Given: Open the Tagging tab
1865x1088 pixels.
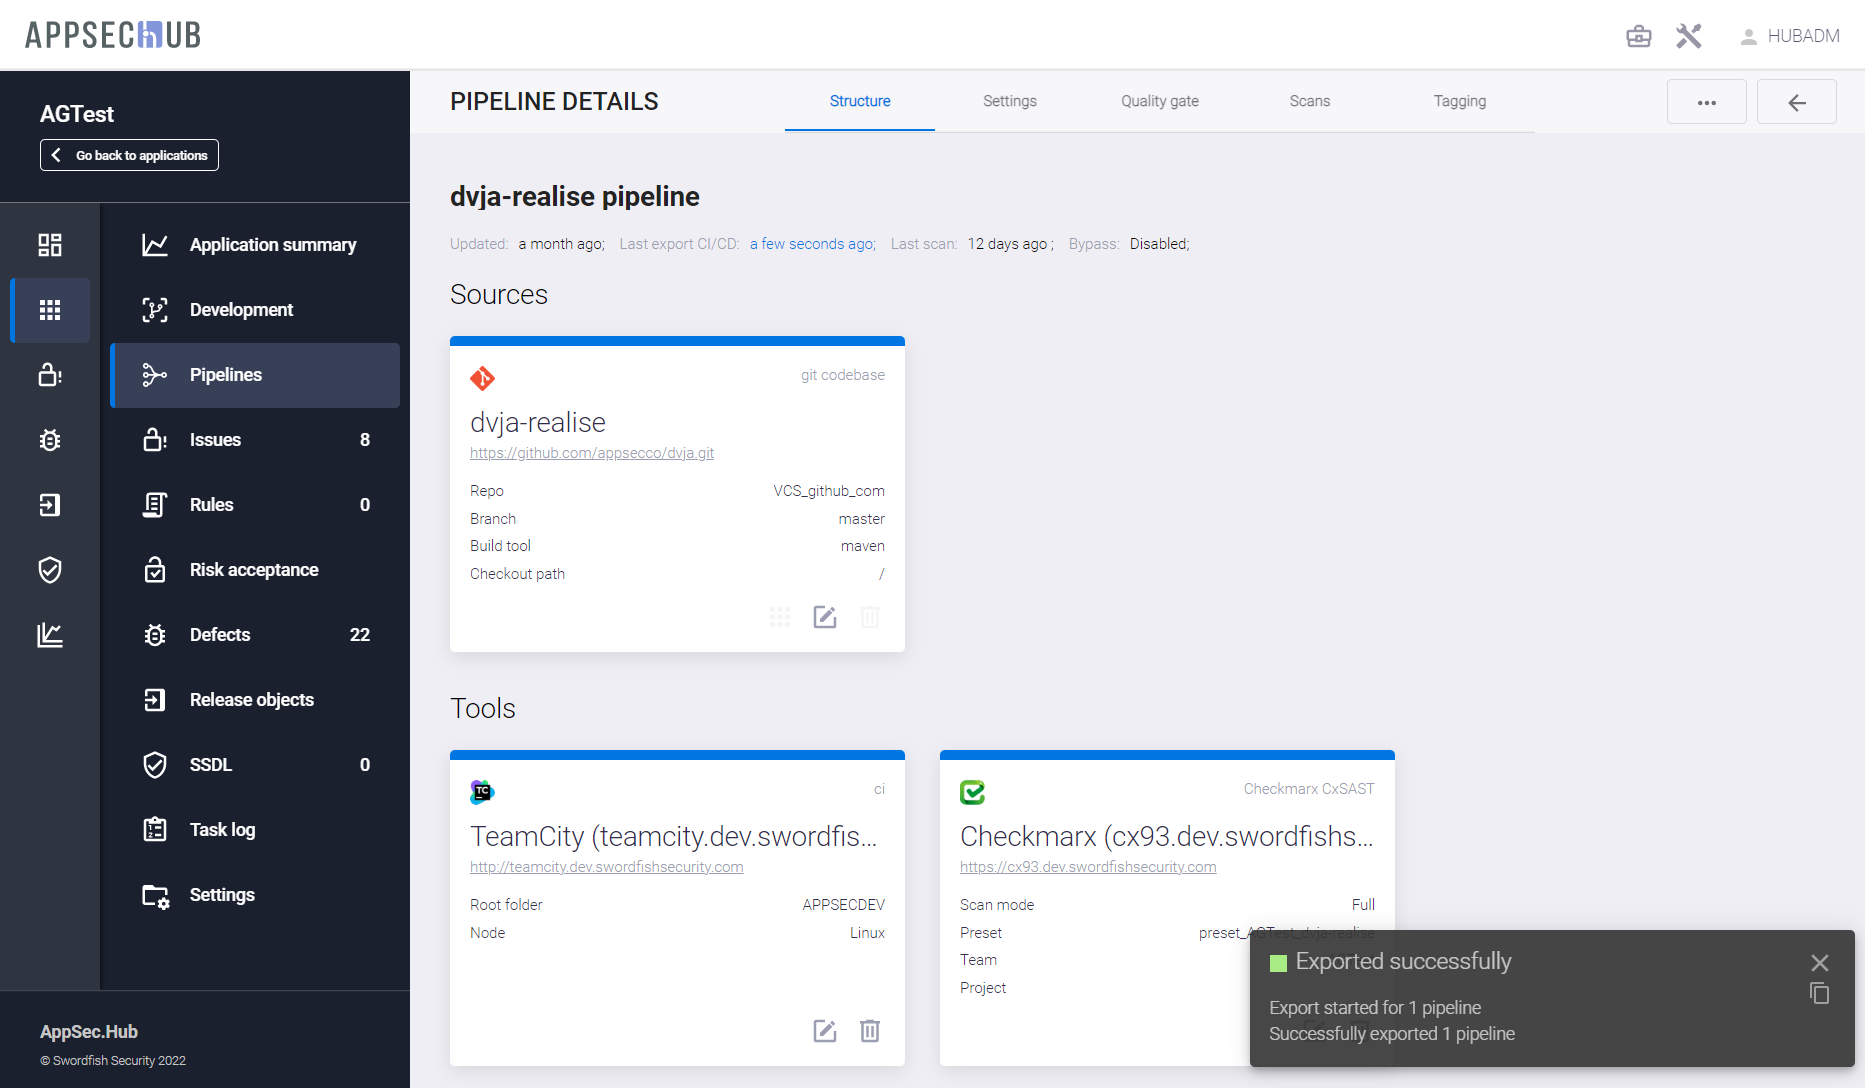Looking at the screenshot, I should (1459, 101).
